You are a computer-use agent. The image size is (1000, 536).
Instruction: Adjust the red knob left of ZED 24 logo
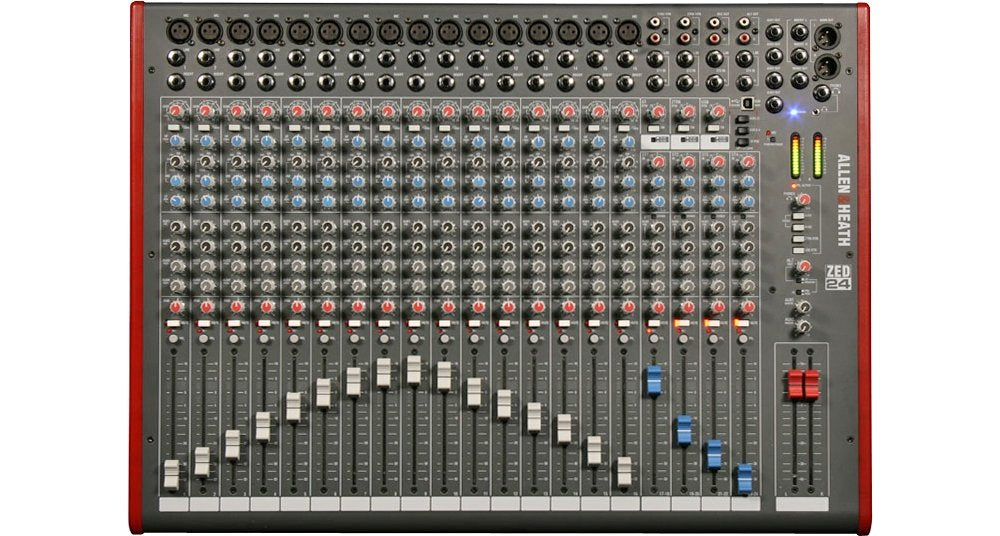pyautogui.click(x=805, y=266)
